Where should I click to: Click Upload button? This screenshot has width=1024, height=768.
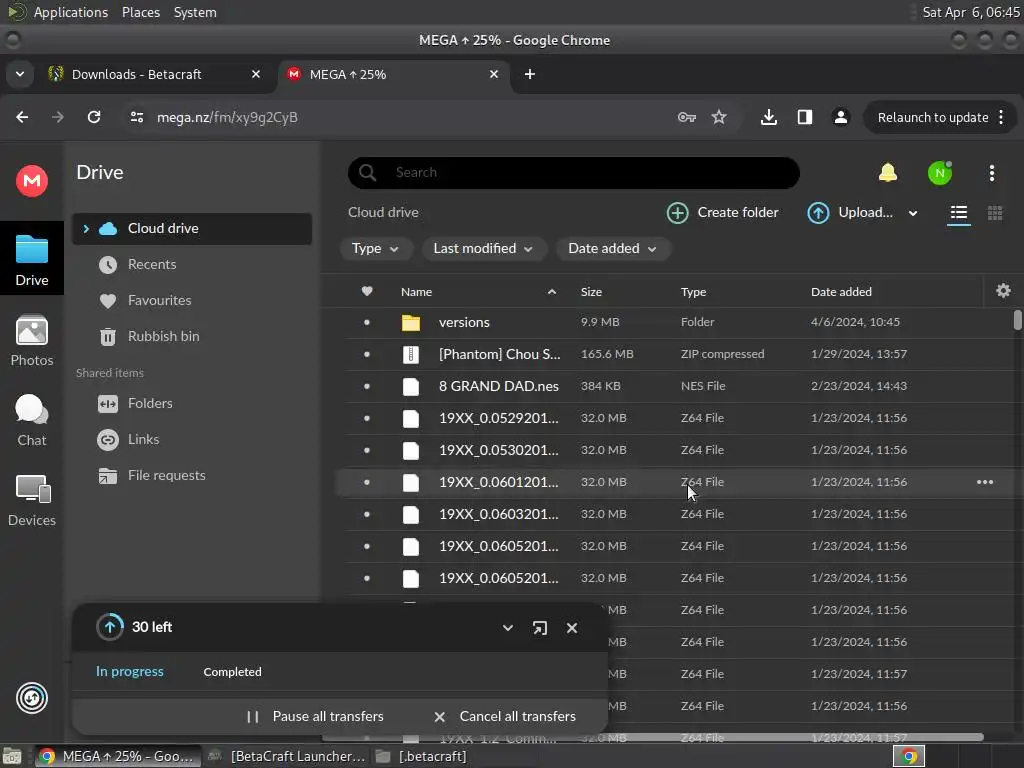pyautogui.click(x=850, y=213)
